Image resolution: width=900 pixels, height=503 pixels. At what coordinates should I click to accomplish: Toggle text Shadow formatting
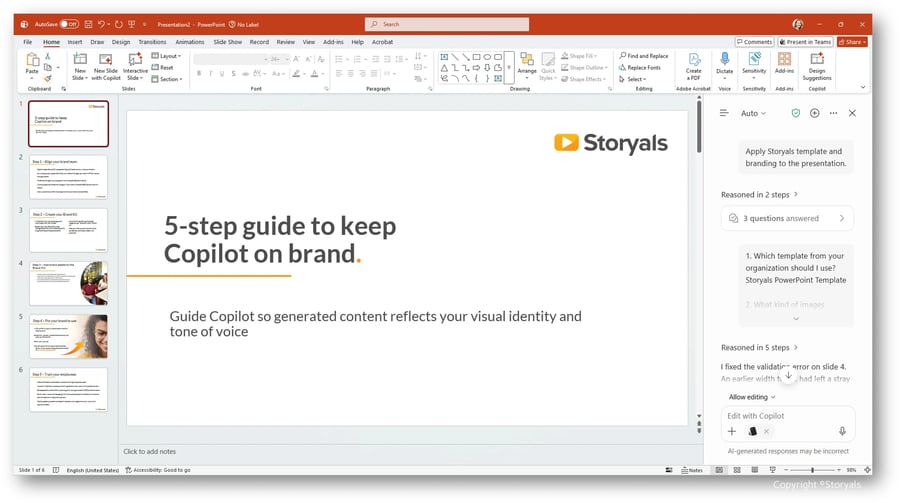(x=234, y=73)
